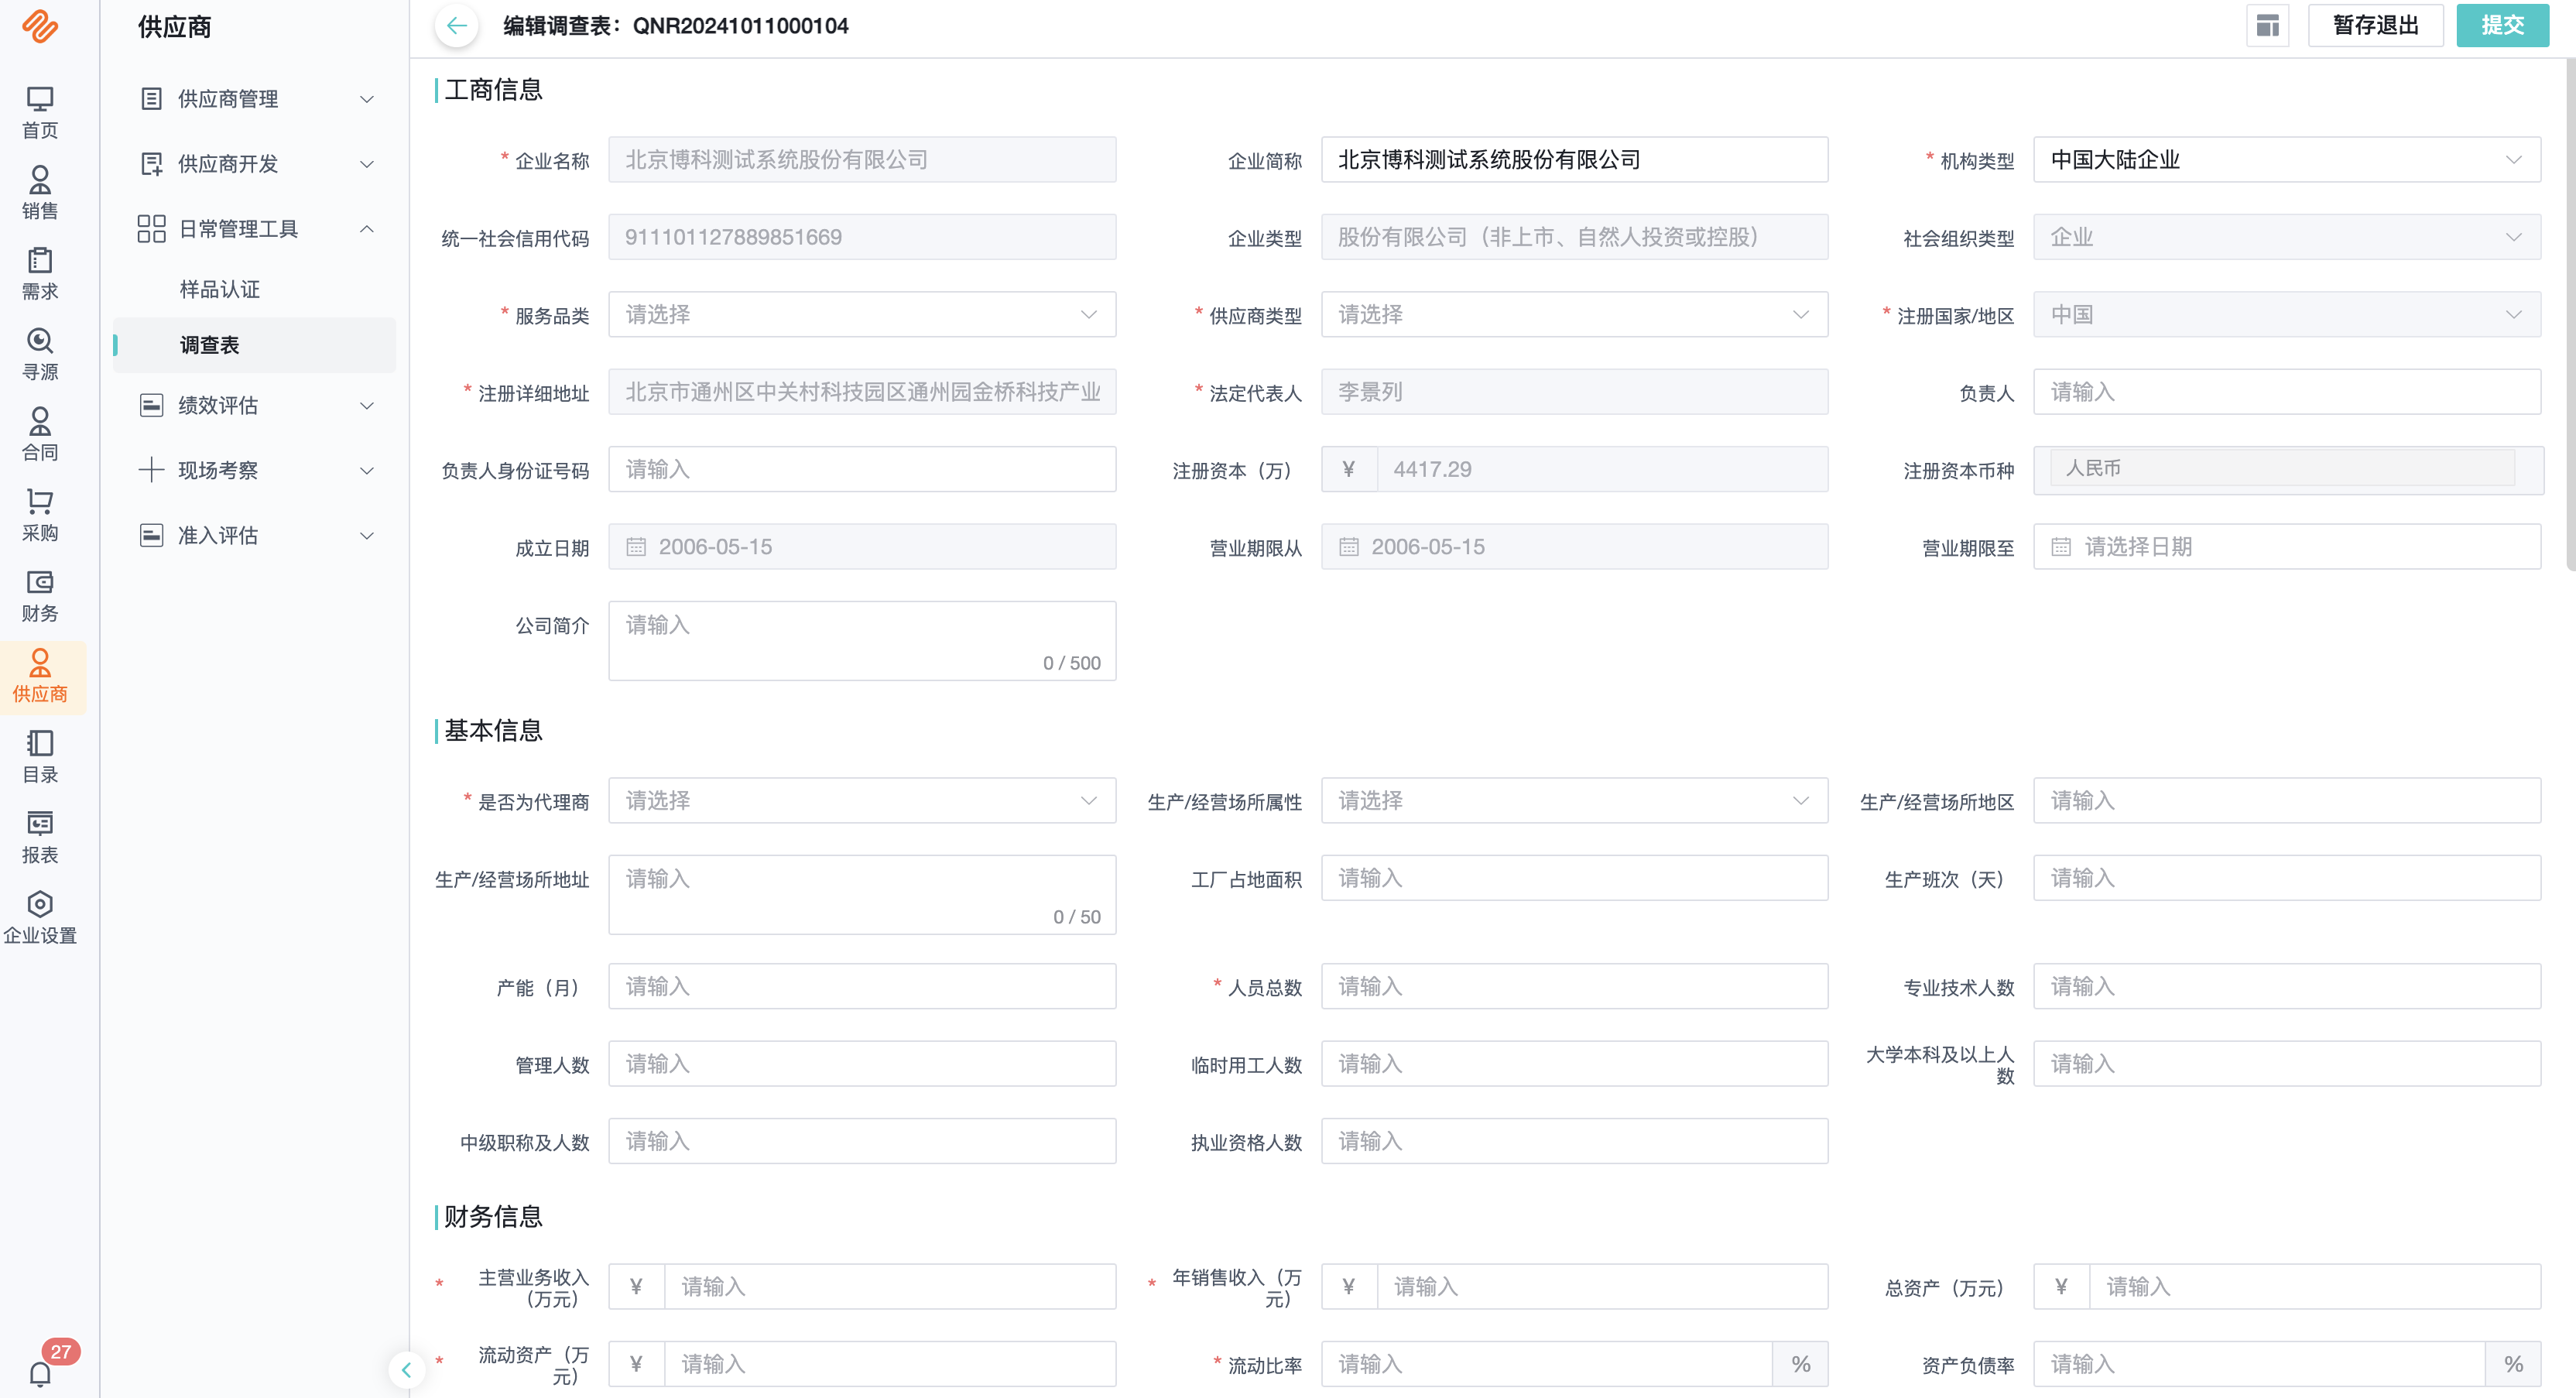Screen dimensions: 2576x1398
Task: Collapse the sidebar menu with chevron button
Action: click(406, 1370)
